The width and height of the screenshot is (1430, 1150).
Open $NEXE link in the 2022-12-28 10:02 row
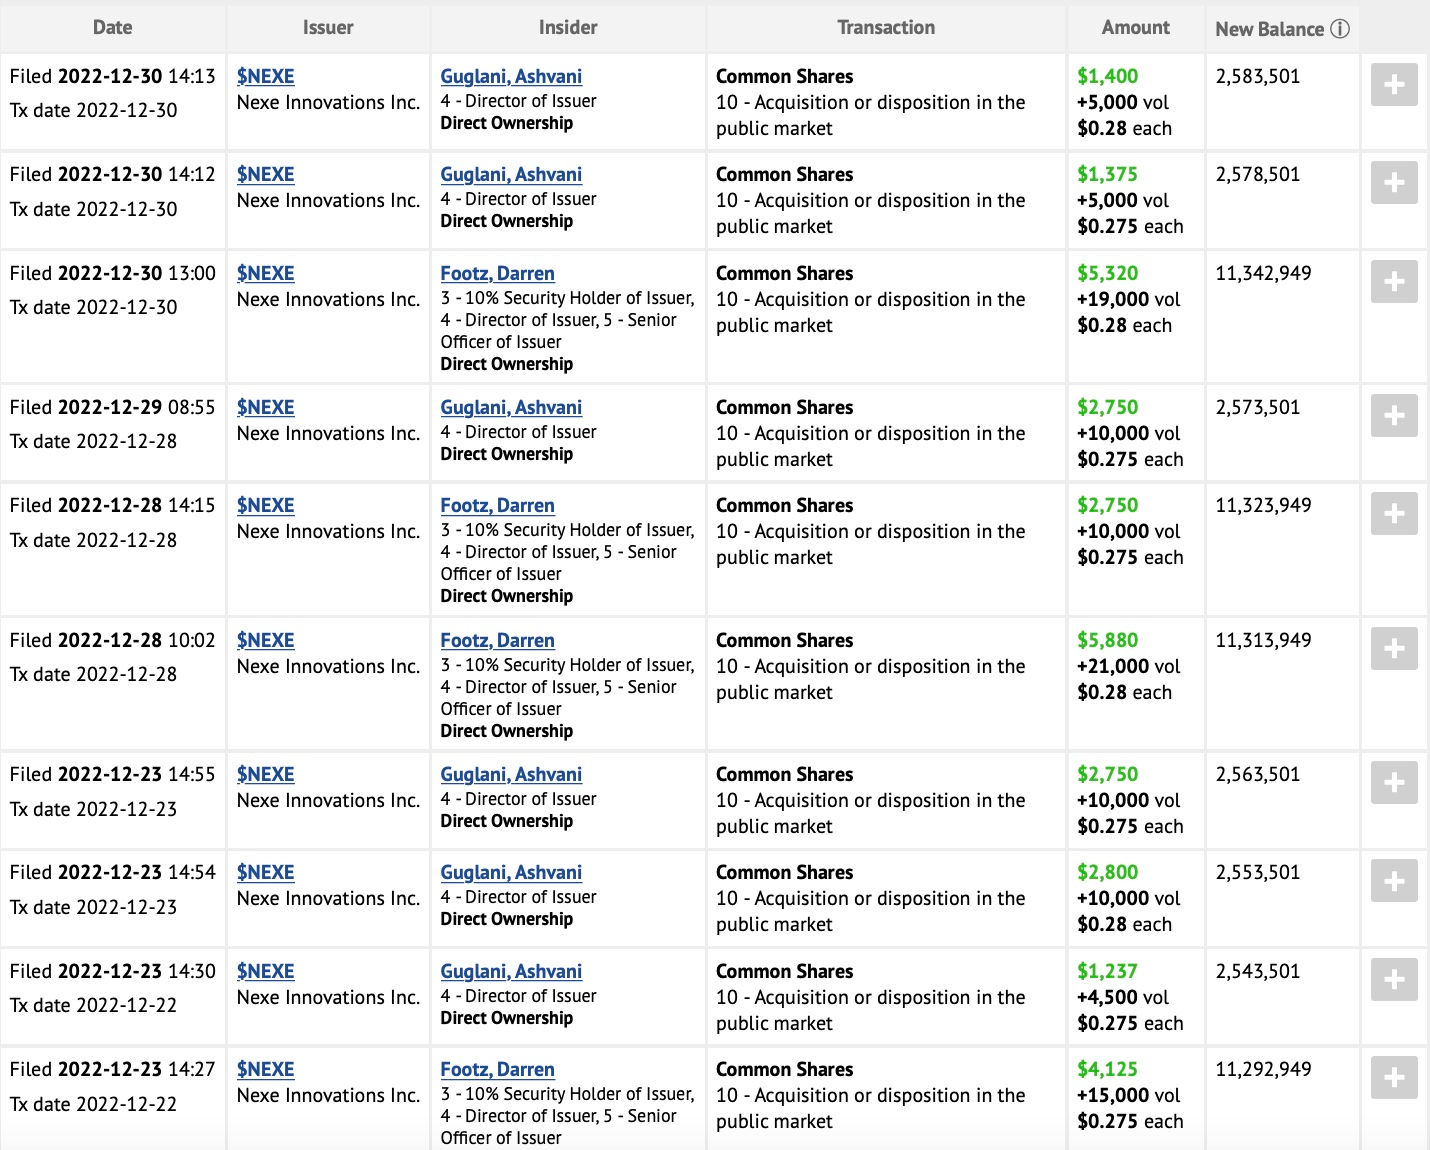coord(265,640)
